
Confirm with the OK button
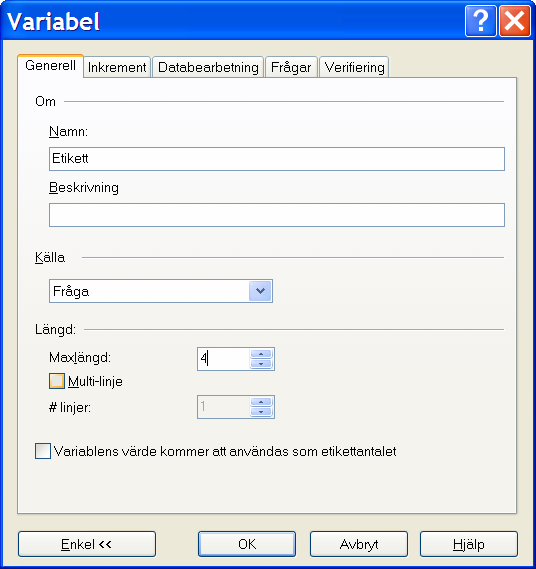[247, 544]
